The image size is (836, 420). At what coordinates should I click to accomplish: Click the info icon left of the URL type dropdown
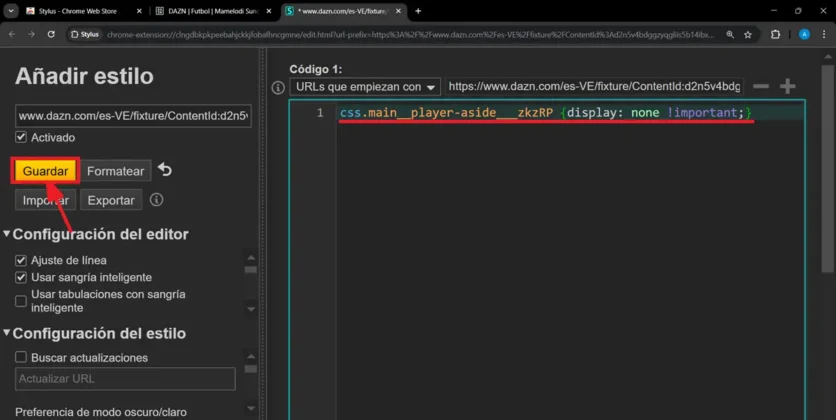point(279,87)
